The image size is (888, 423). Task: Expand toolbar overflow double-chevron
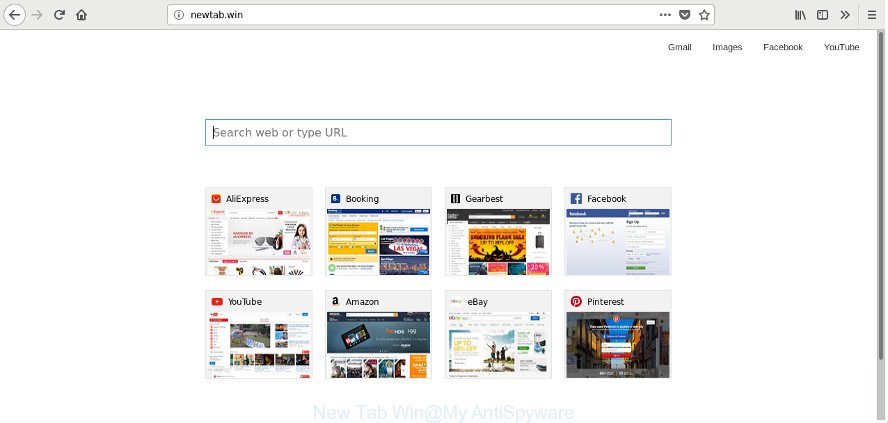[x=845, y=15]
